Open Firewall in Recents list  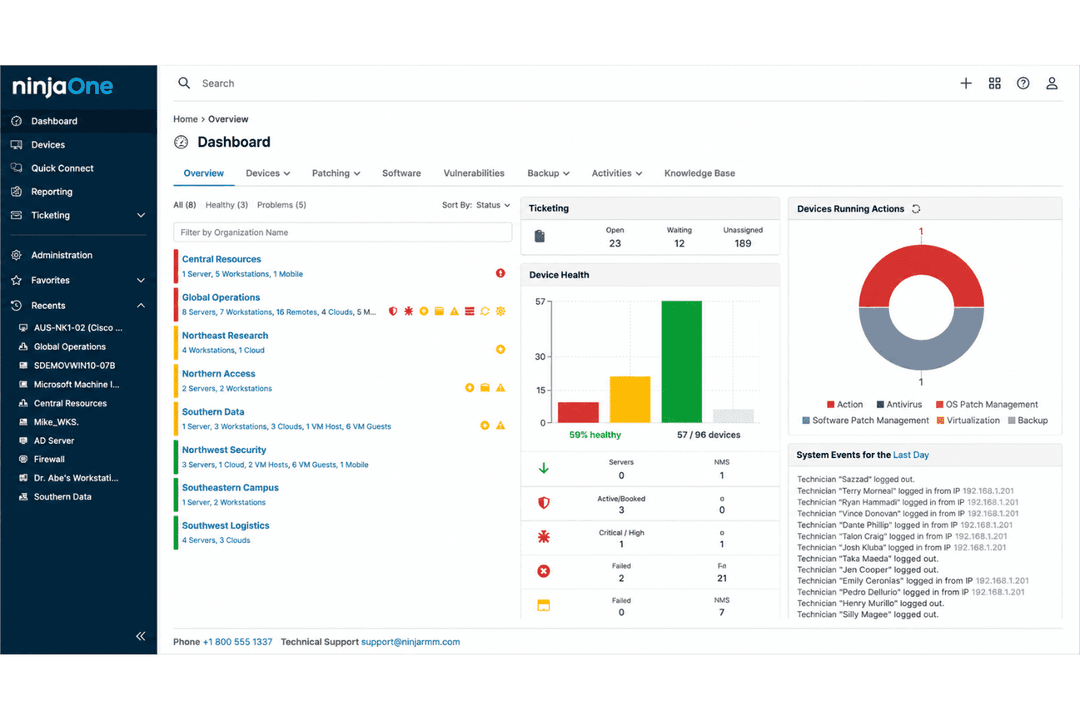click(x=49, y=460)
